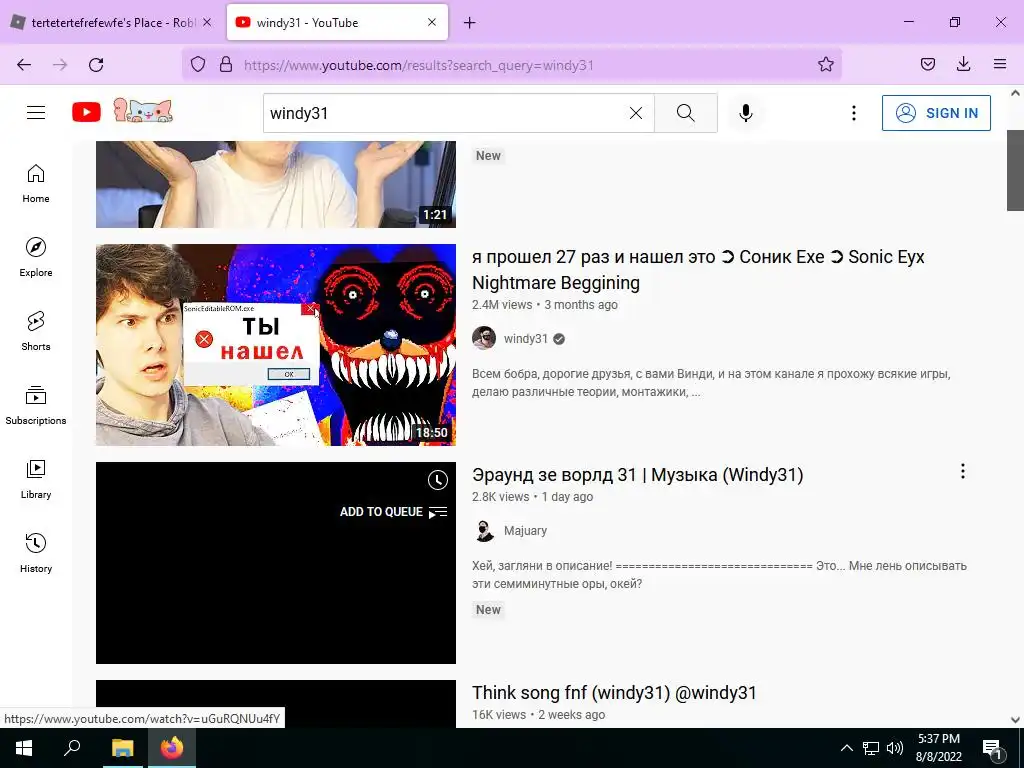The image size is (1024, 768).
Task: Open the 'Эраунд зе ворлд 31' video title
Action: coord(637,475)
